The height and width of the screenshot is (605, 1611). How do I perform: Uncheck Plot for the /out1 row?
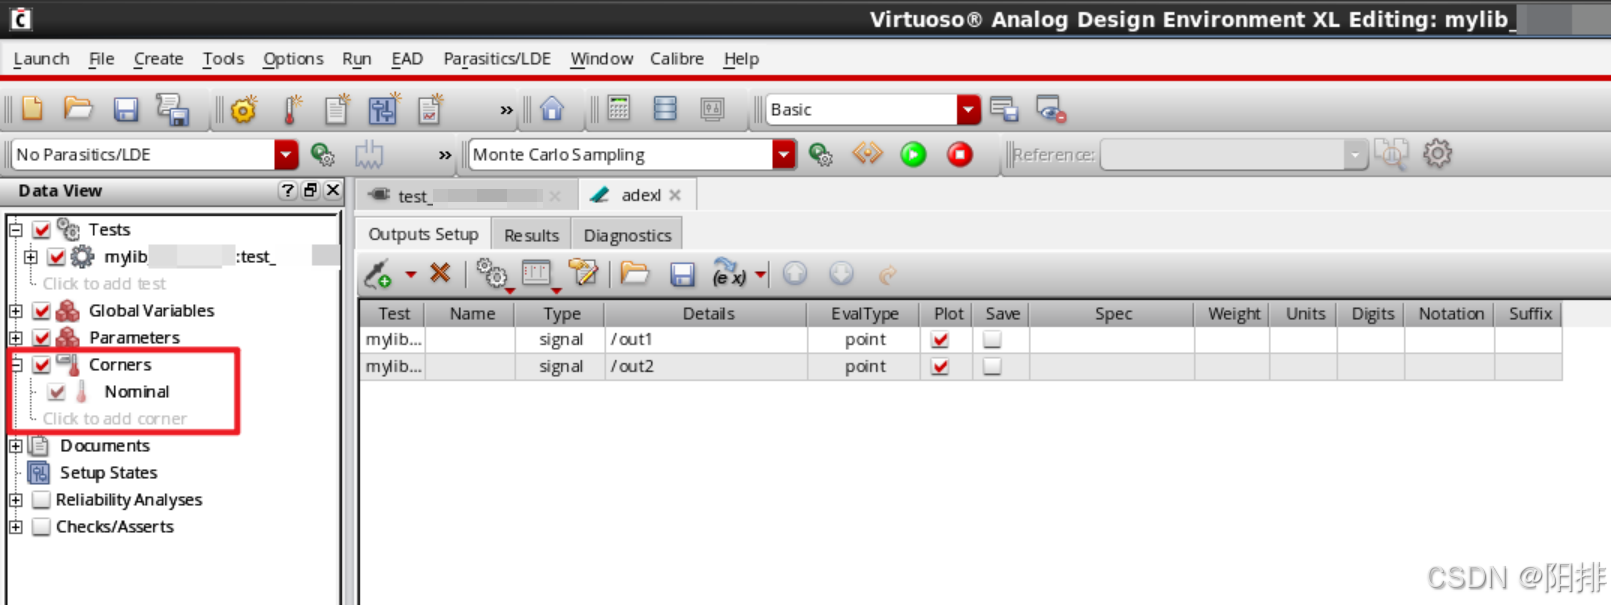[940, 340]
